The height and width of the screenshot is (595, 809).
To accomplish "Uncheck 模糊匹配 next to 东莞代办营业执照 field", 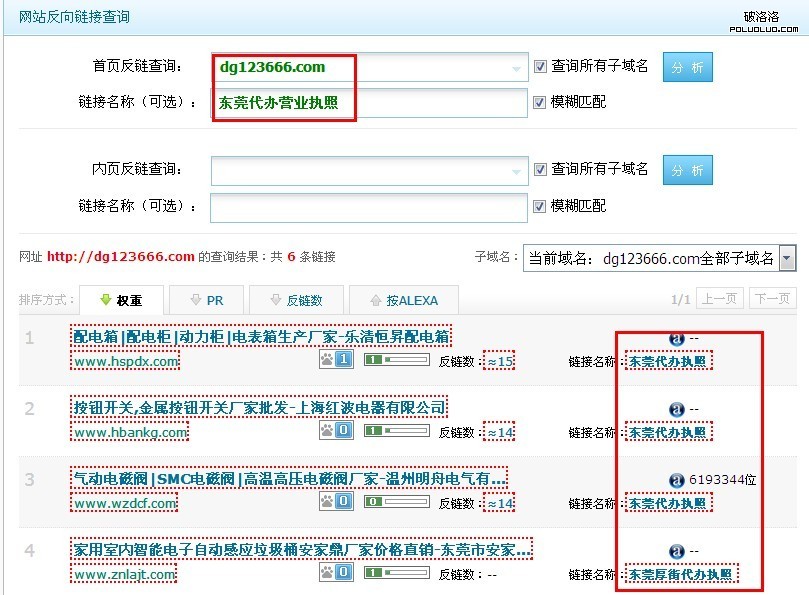I will (541, 102).
